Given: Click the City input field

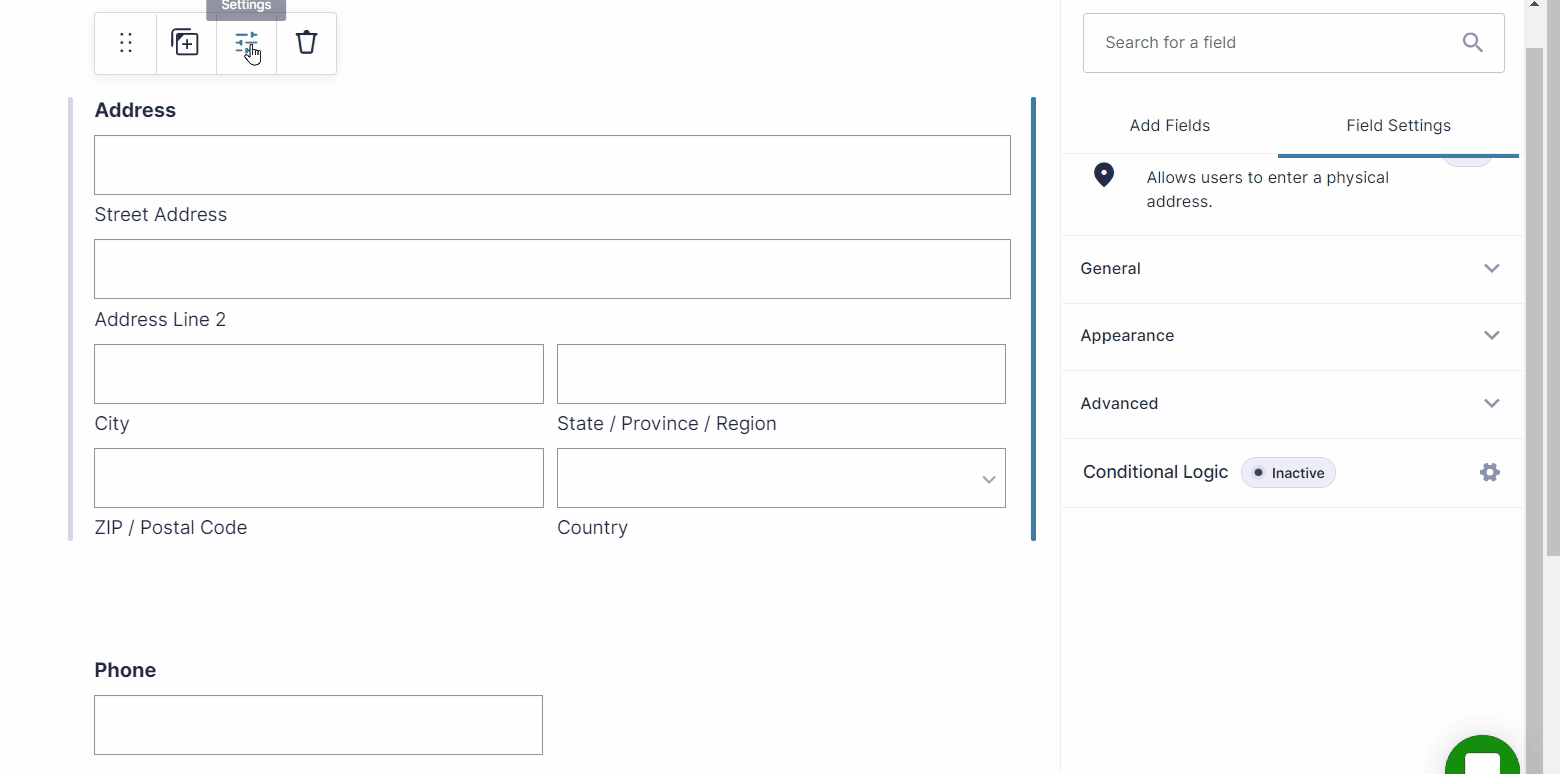Looking at the screenshot, I should 319,374.
